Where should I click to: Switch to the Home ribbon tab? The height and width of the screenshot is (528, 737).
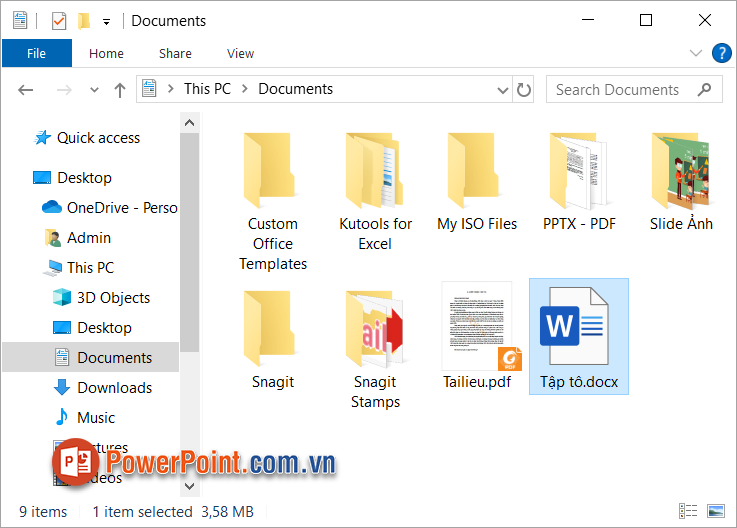pos(106,54)
